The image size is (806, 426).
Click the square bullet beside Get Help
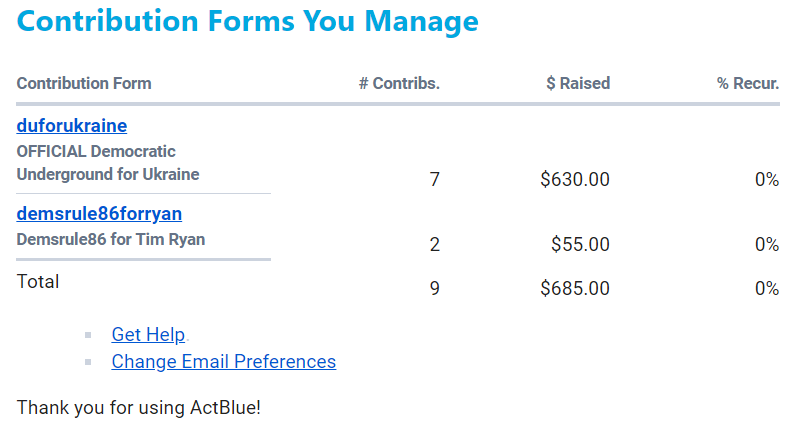coord(88,336)
